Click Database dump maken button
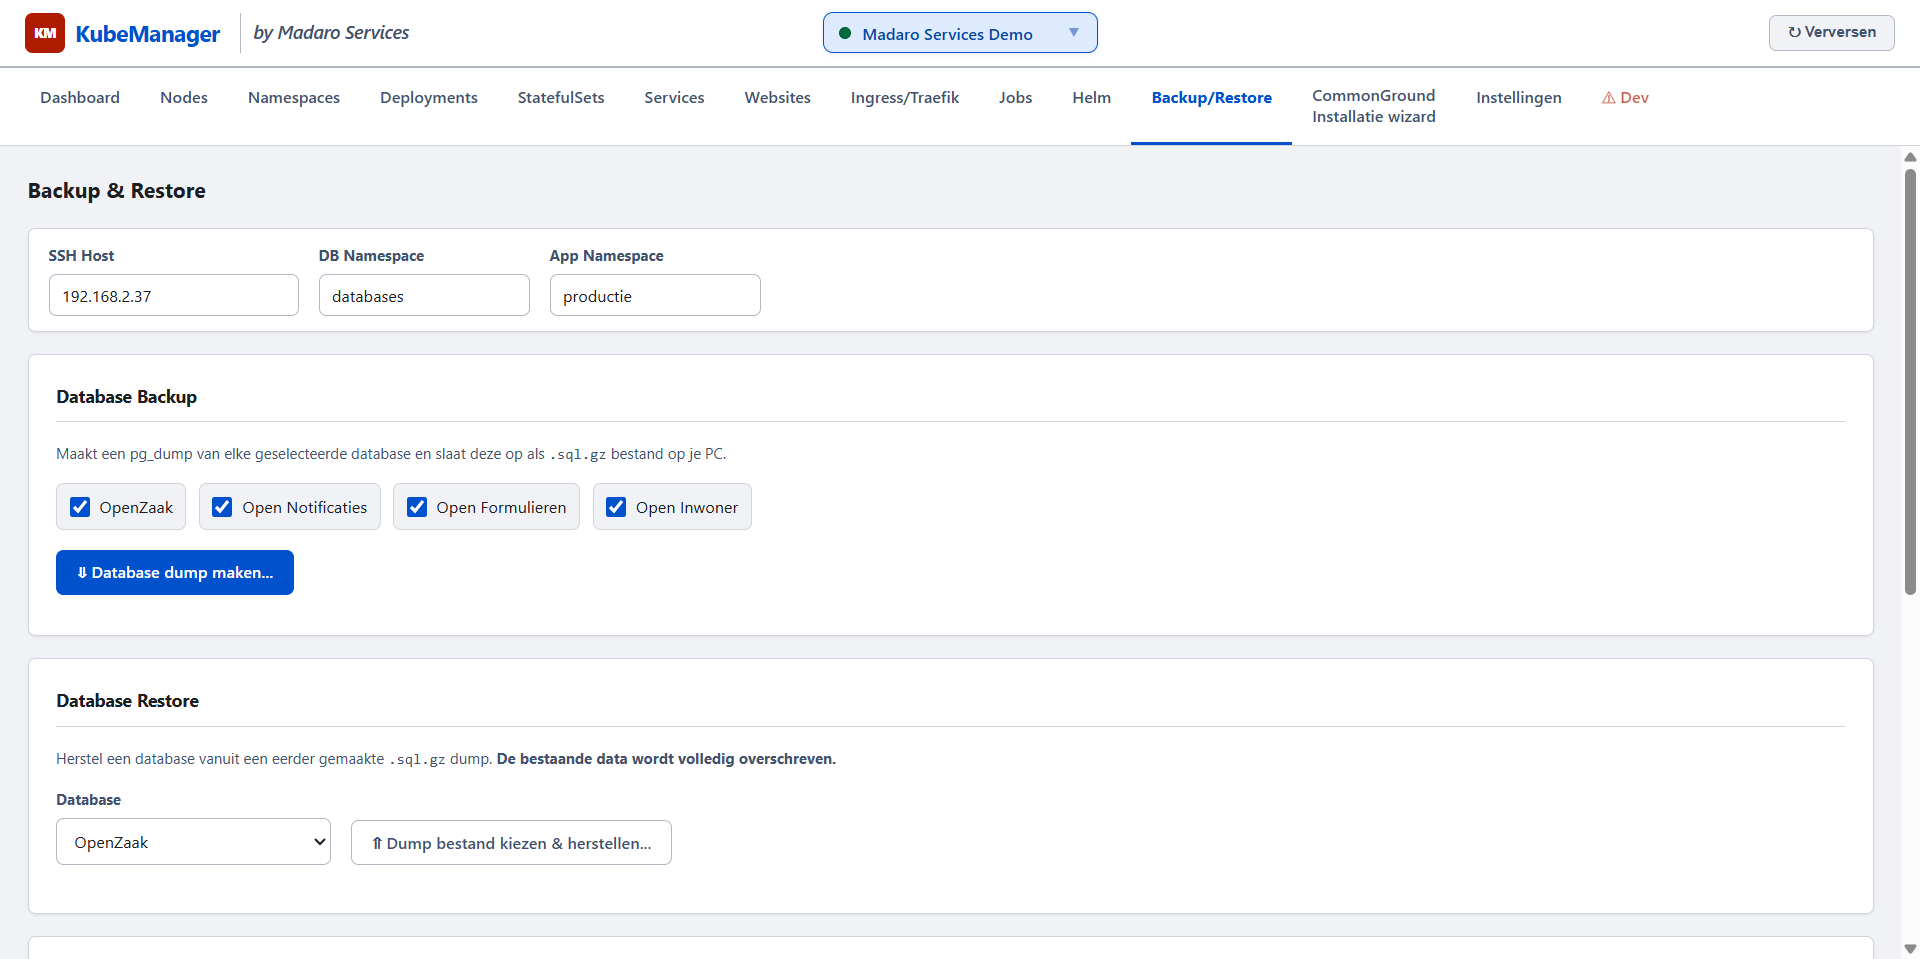 [175, 572]
